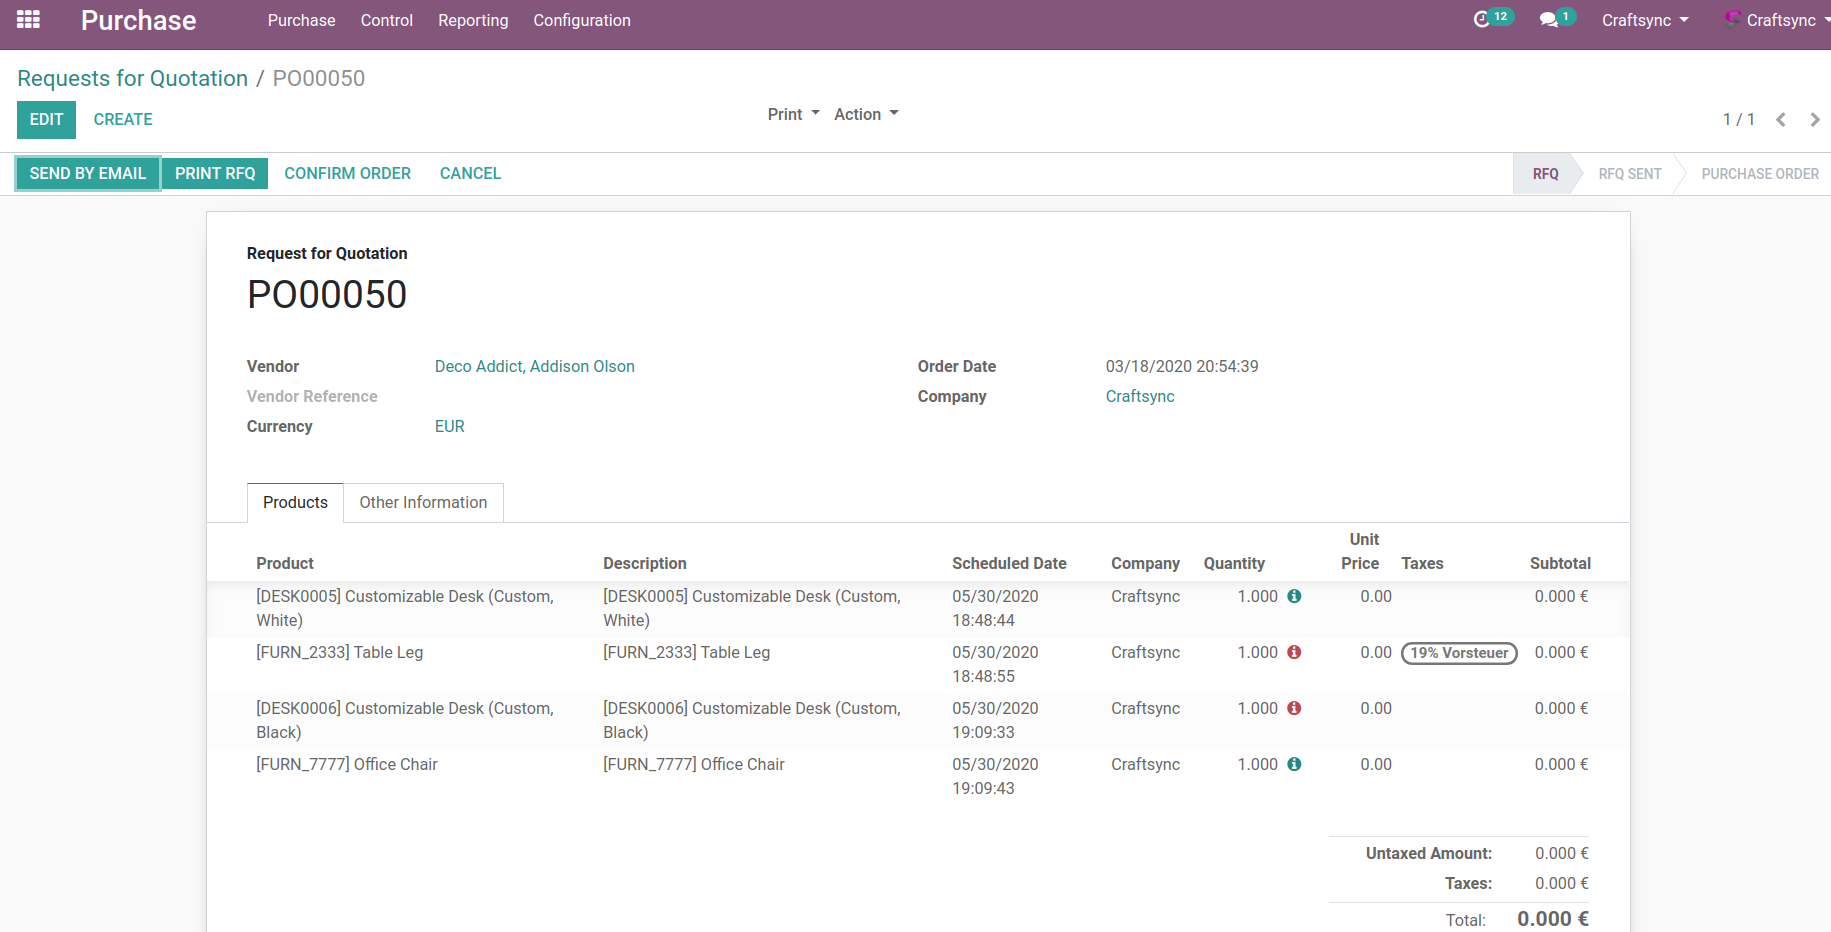Open the activities clock icon

point(1482,19)
